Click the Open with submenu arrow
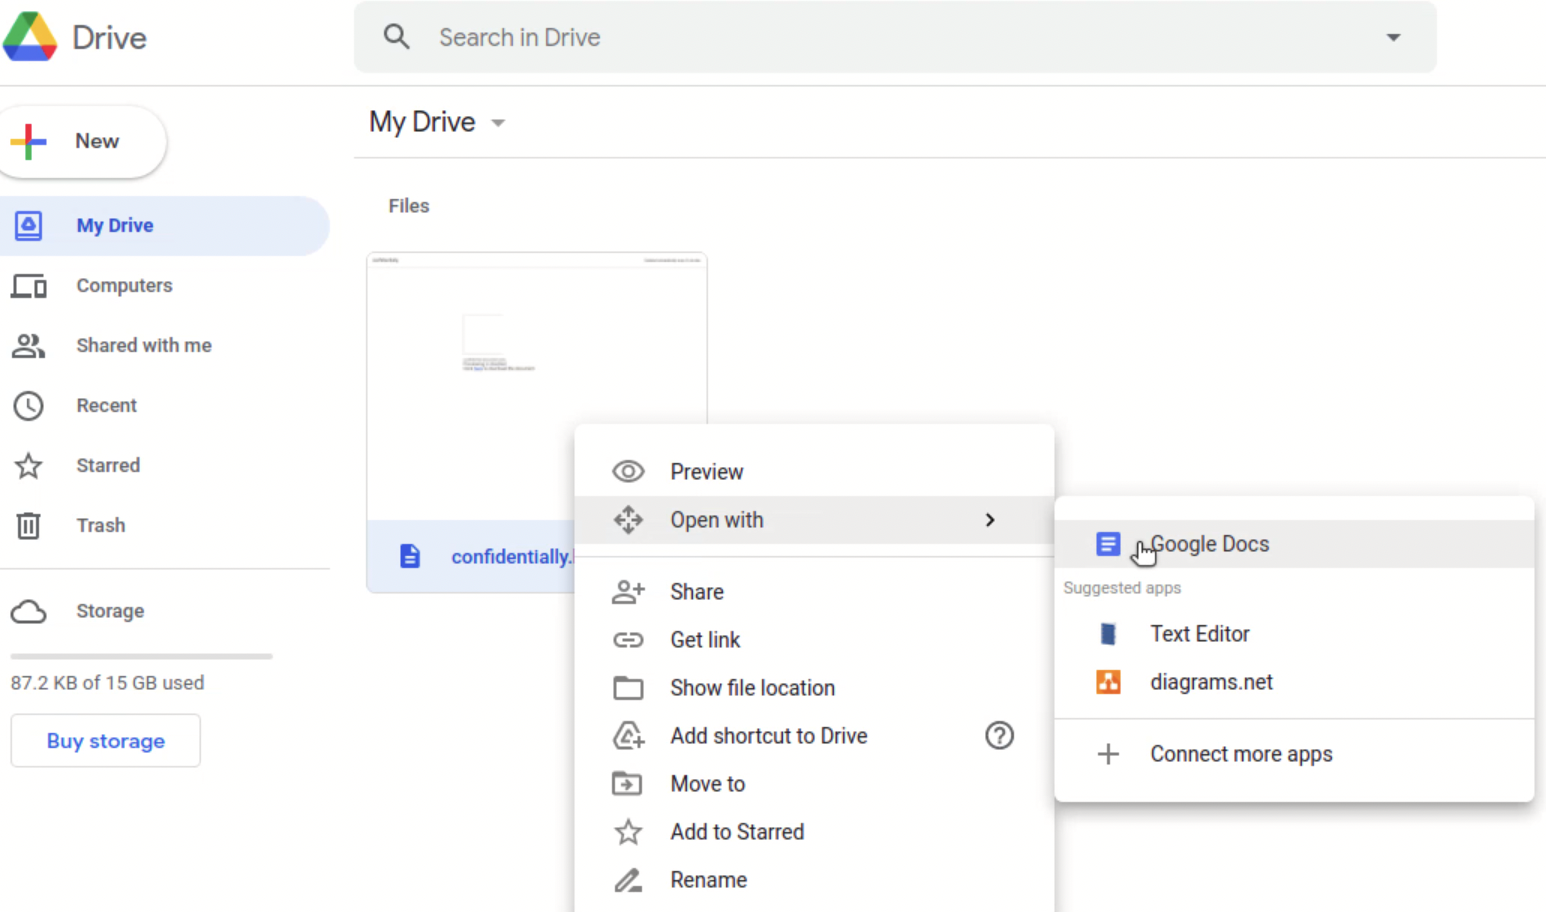Viewport: 1546px width, 912px height. point(990,520)
